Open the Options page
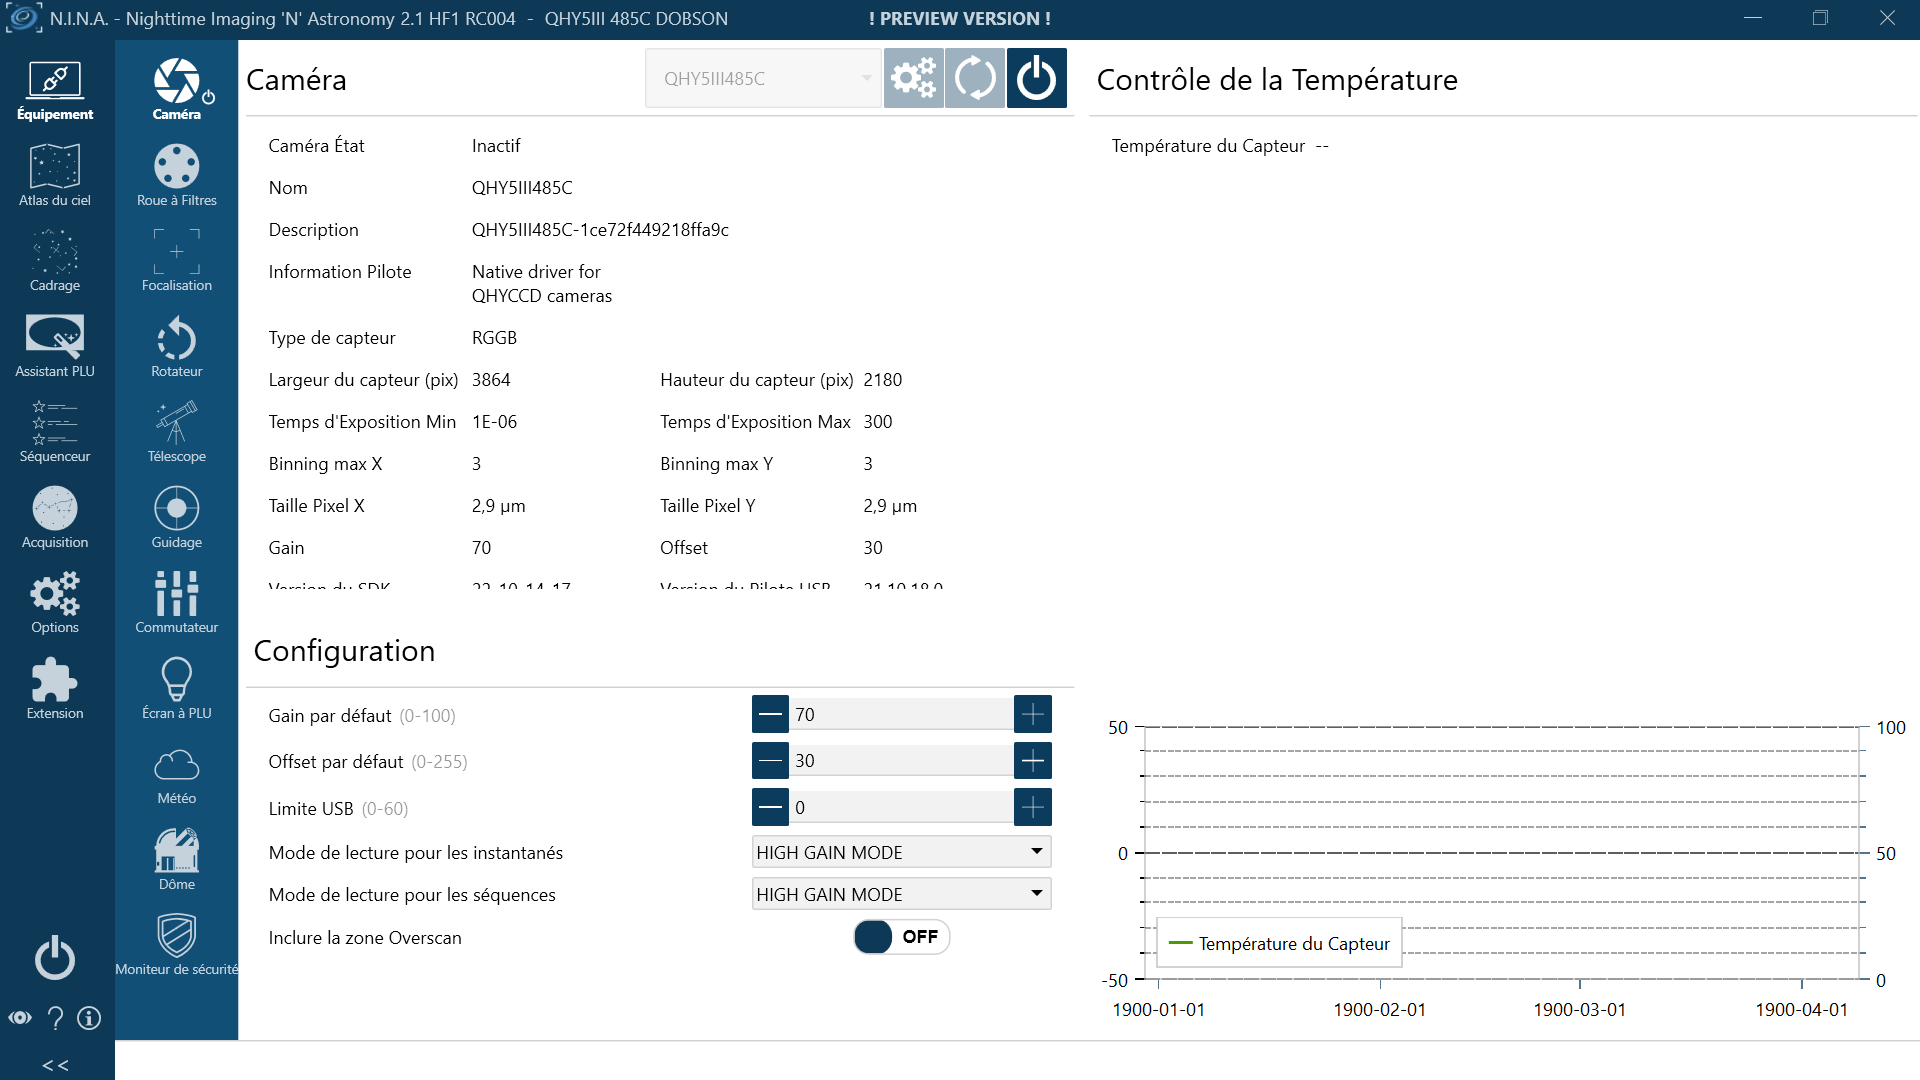The width and height of the screenshot is (1920, 1080). pos(55,603)
